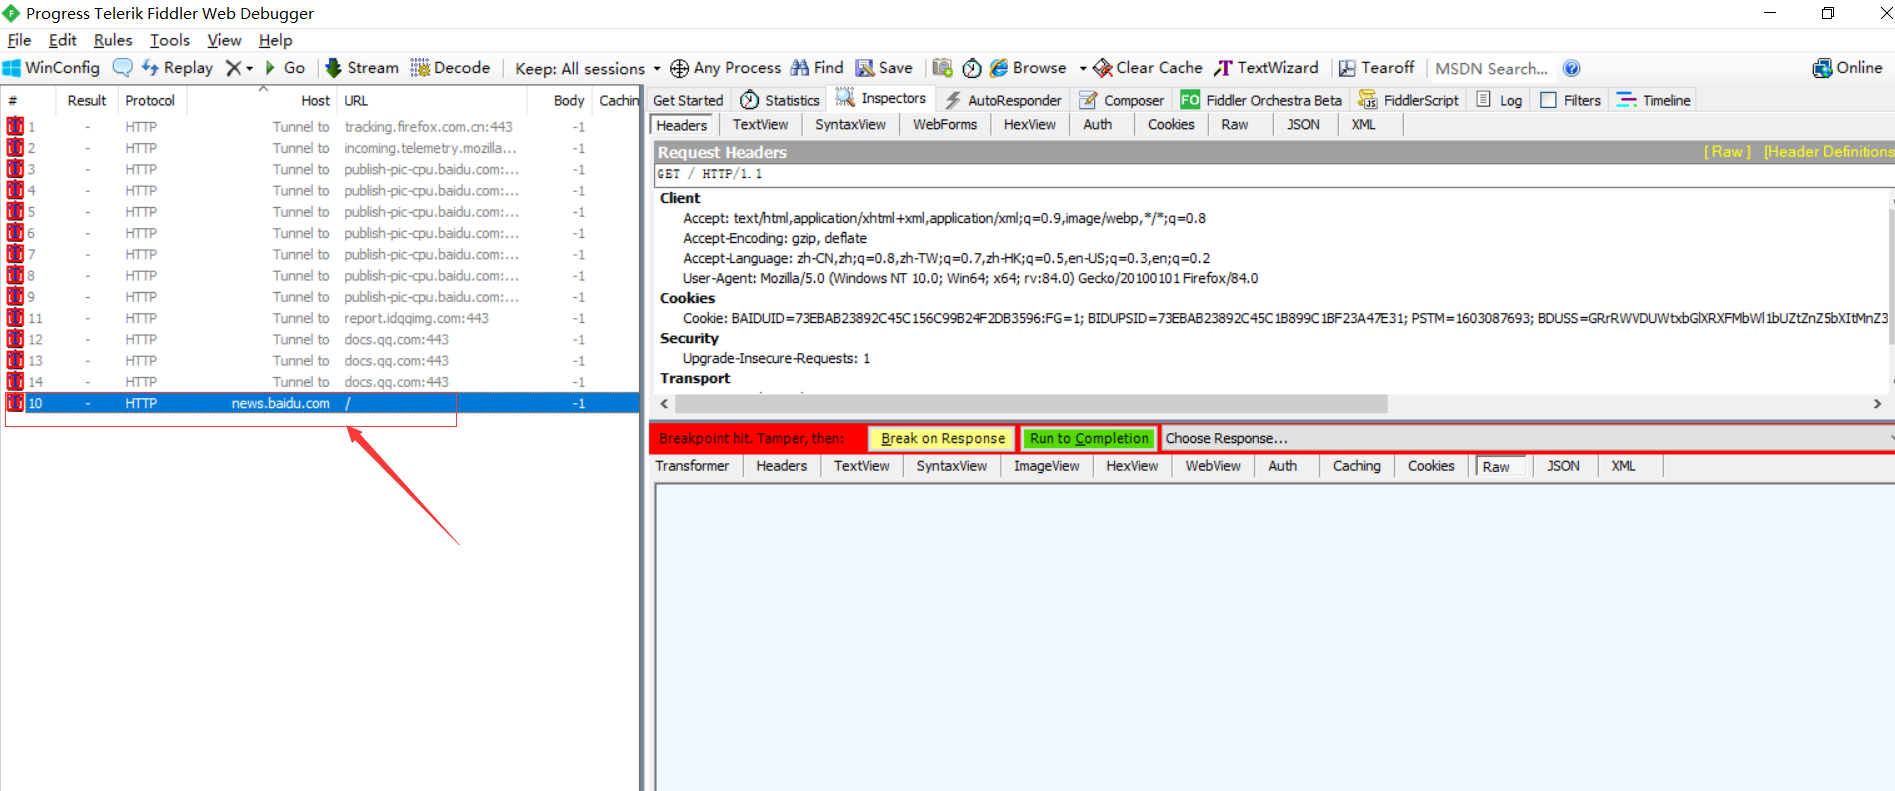Toggle Decode option in toolbar
Viewport: 1895px width, 791px height.
click(450, 68)
